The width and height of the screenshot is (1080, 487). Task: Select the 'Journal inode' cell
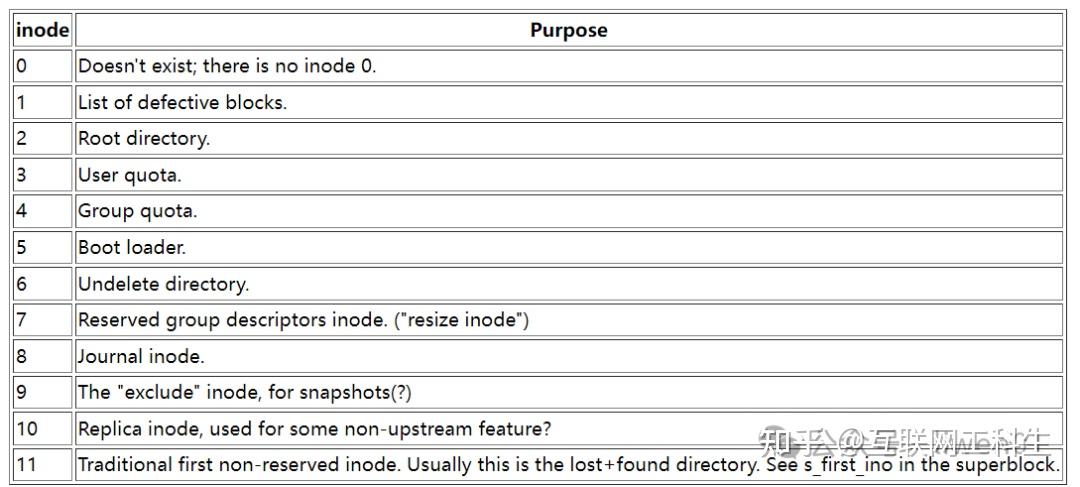568,356
